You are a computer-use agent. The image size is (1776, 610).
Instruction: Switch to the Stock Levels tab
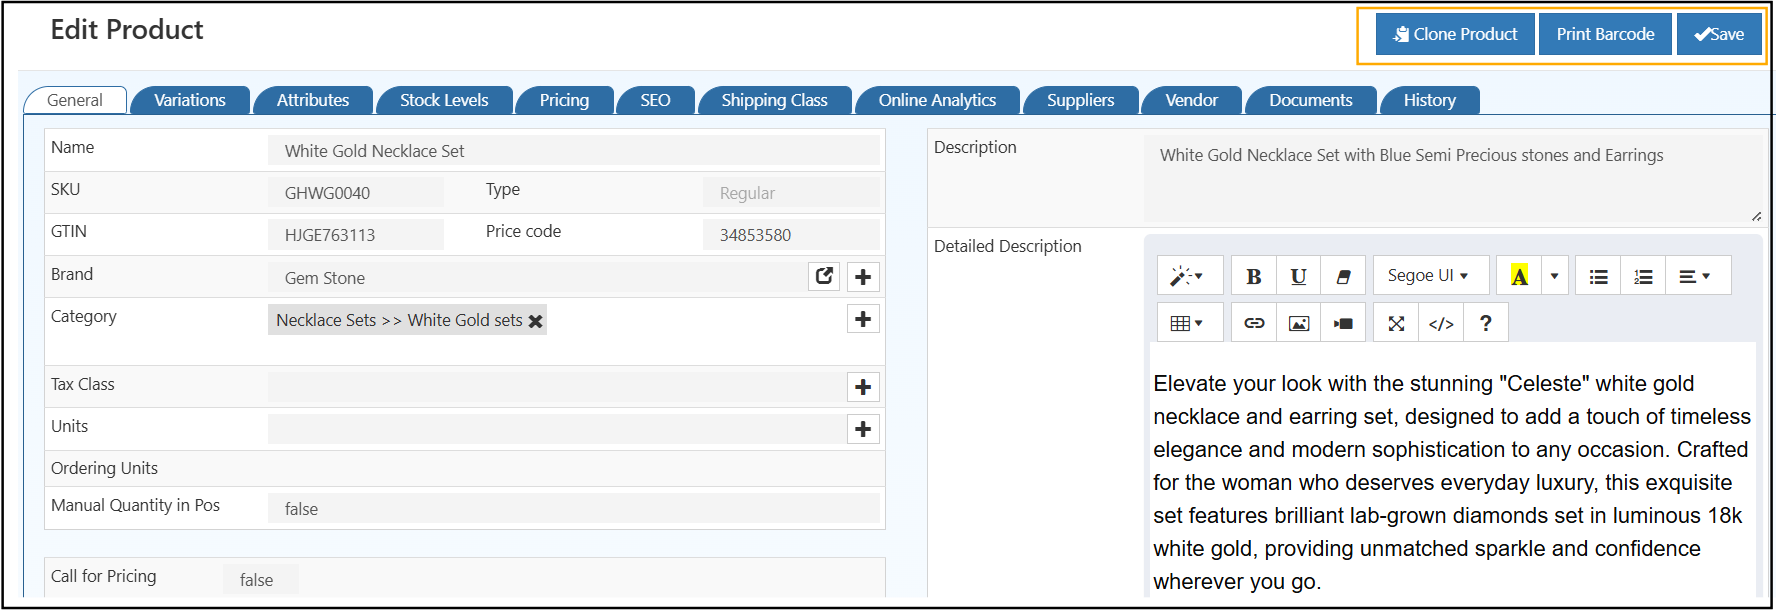click(444, 100)
